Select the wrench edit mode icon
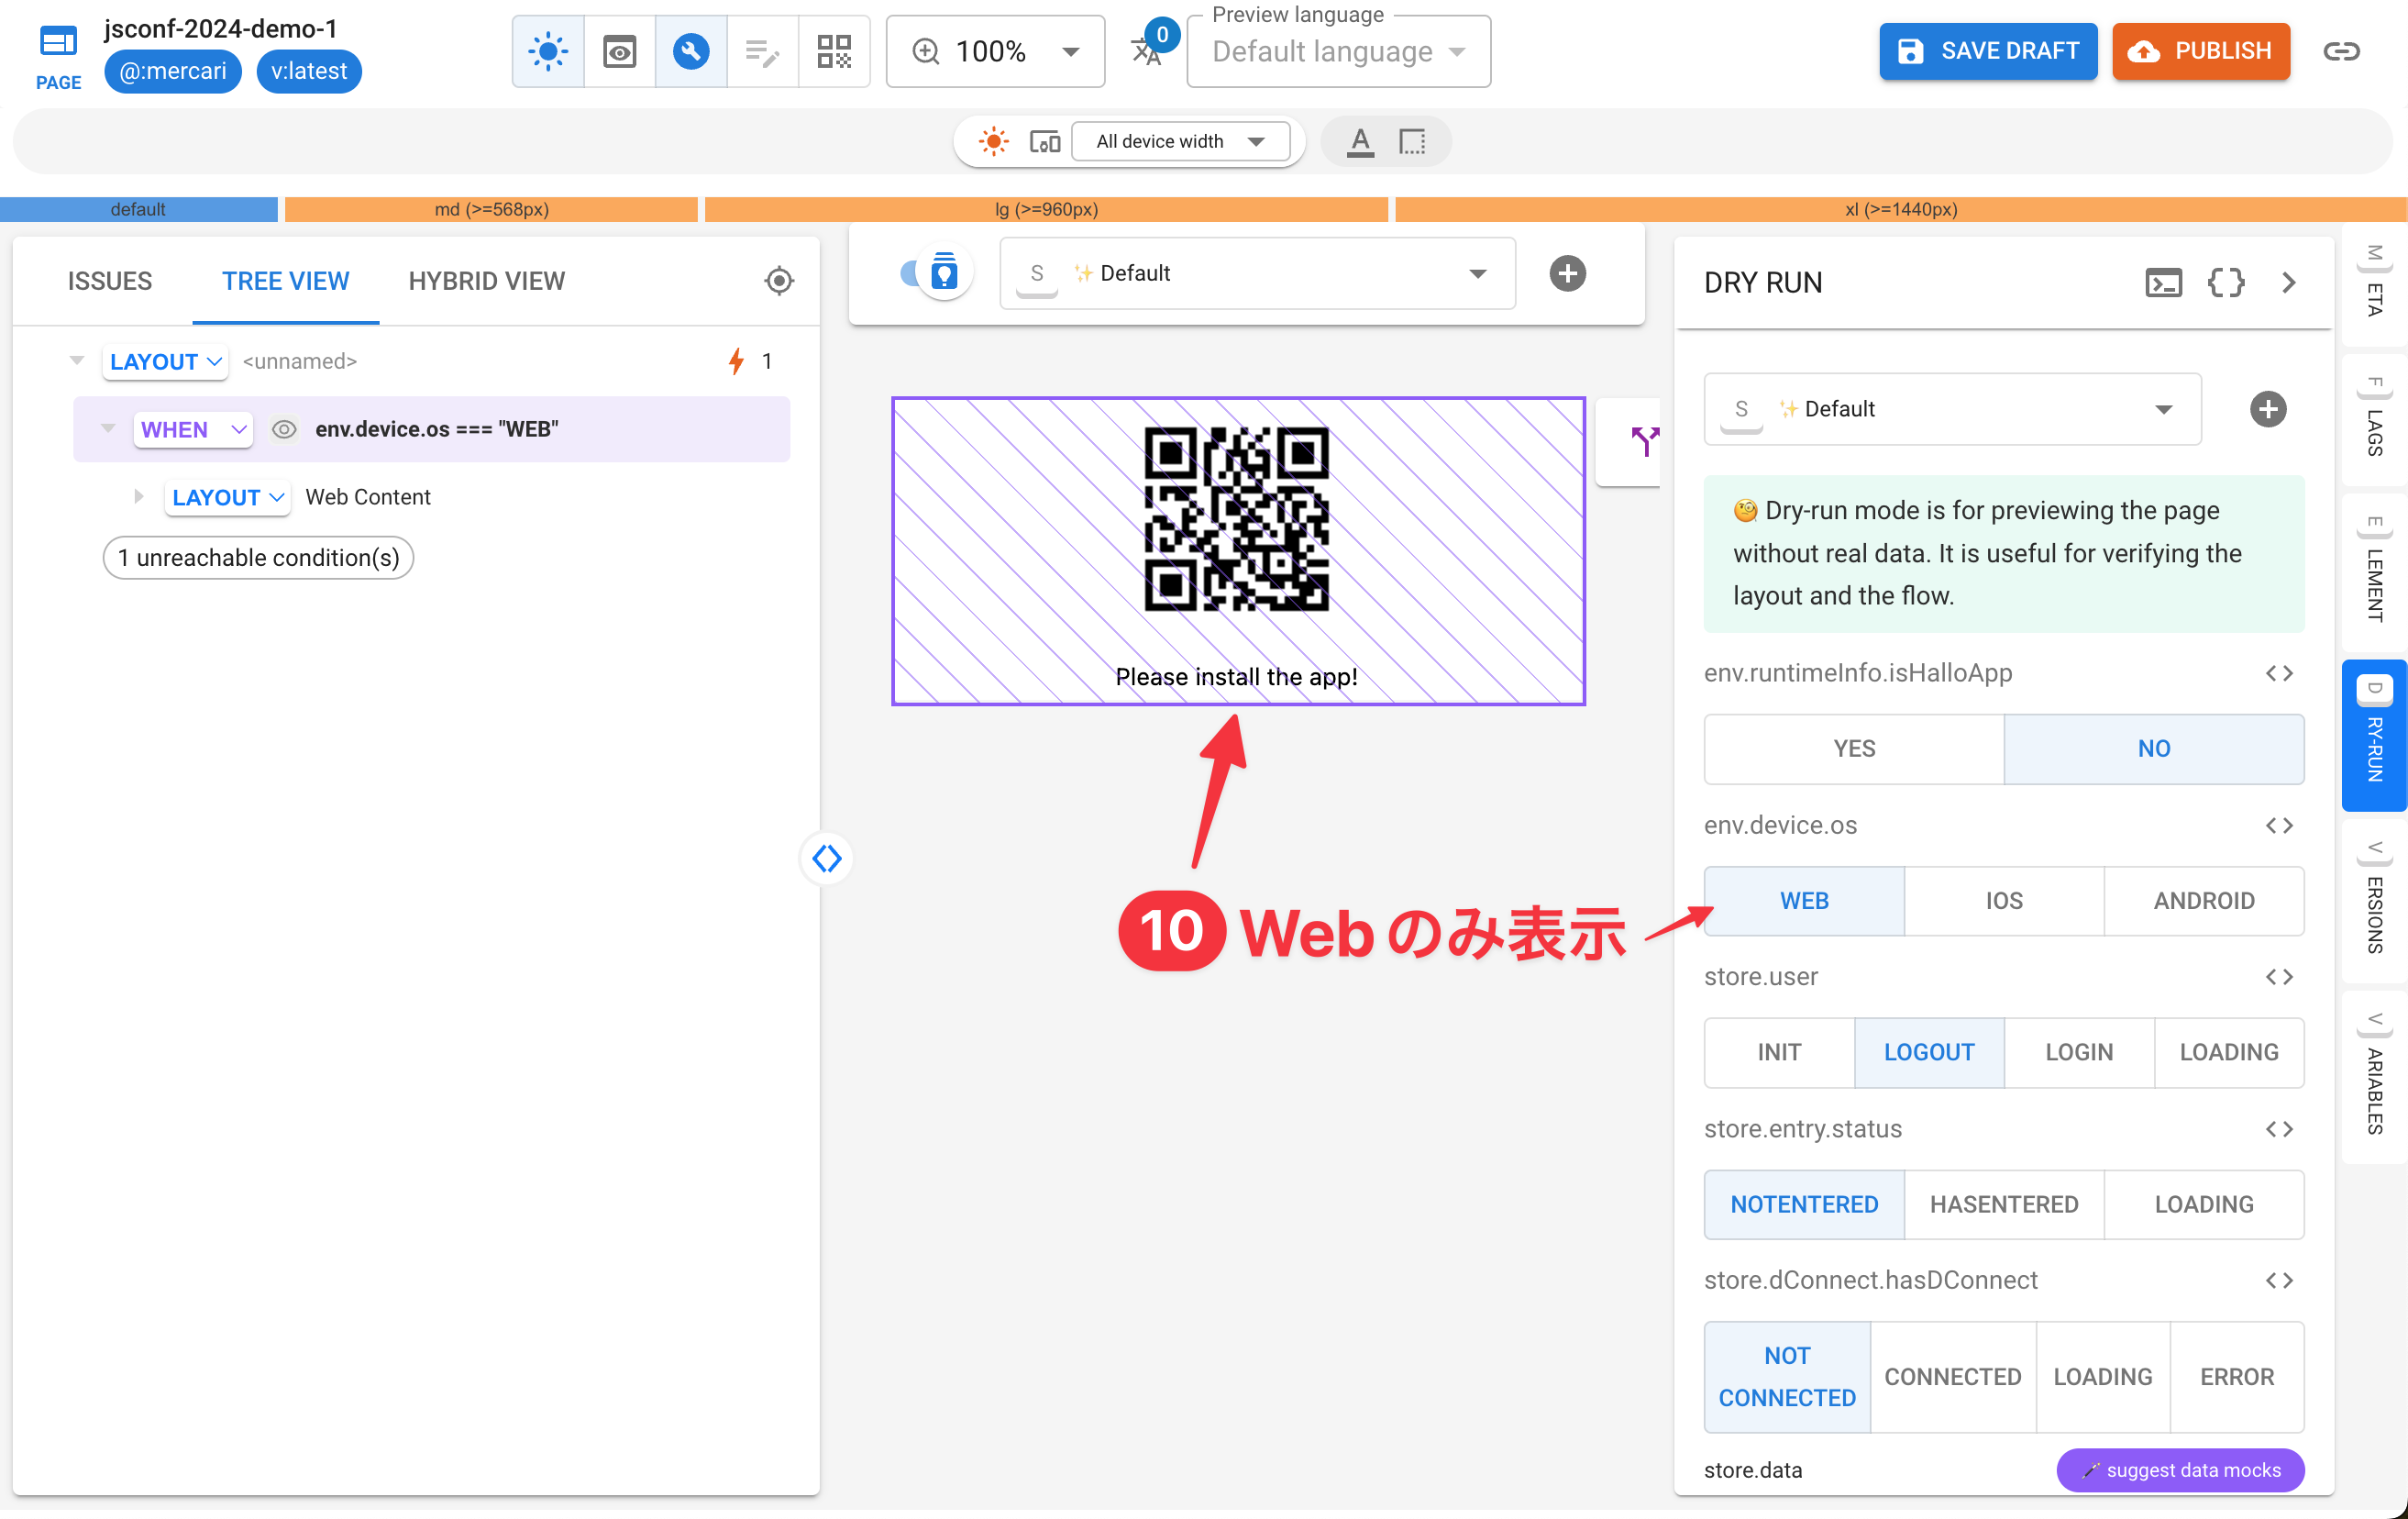Screen dimensions: 2408x1519 [691, 51]
